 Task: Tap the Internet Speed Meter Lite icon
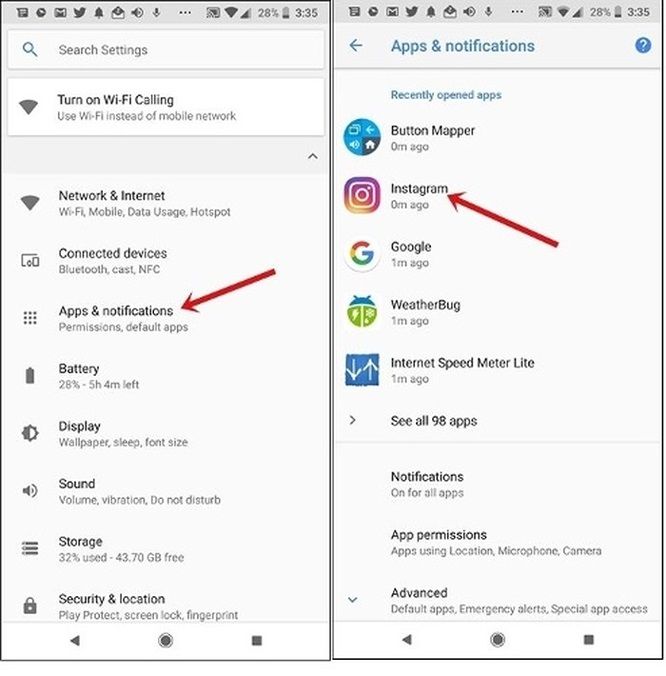(362, 370)
